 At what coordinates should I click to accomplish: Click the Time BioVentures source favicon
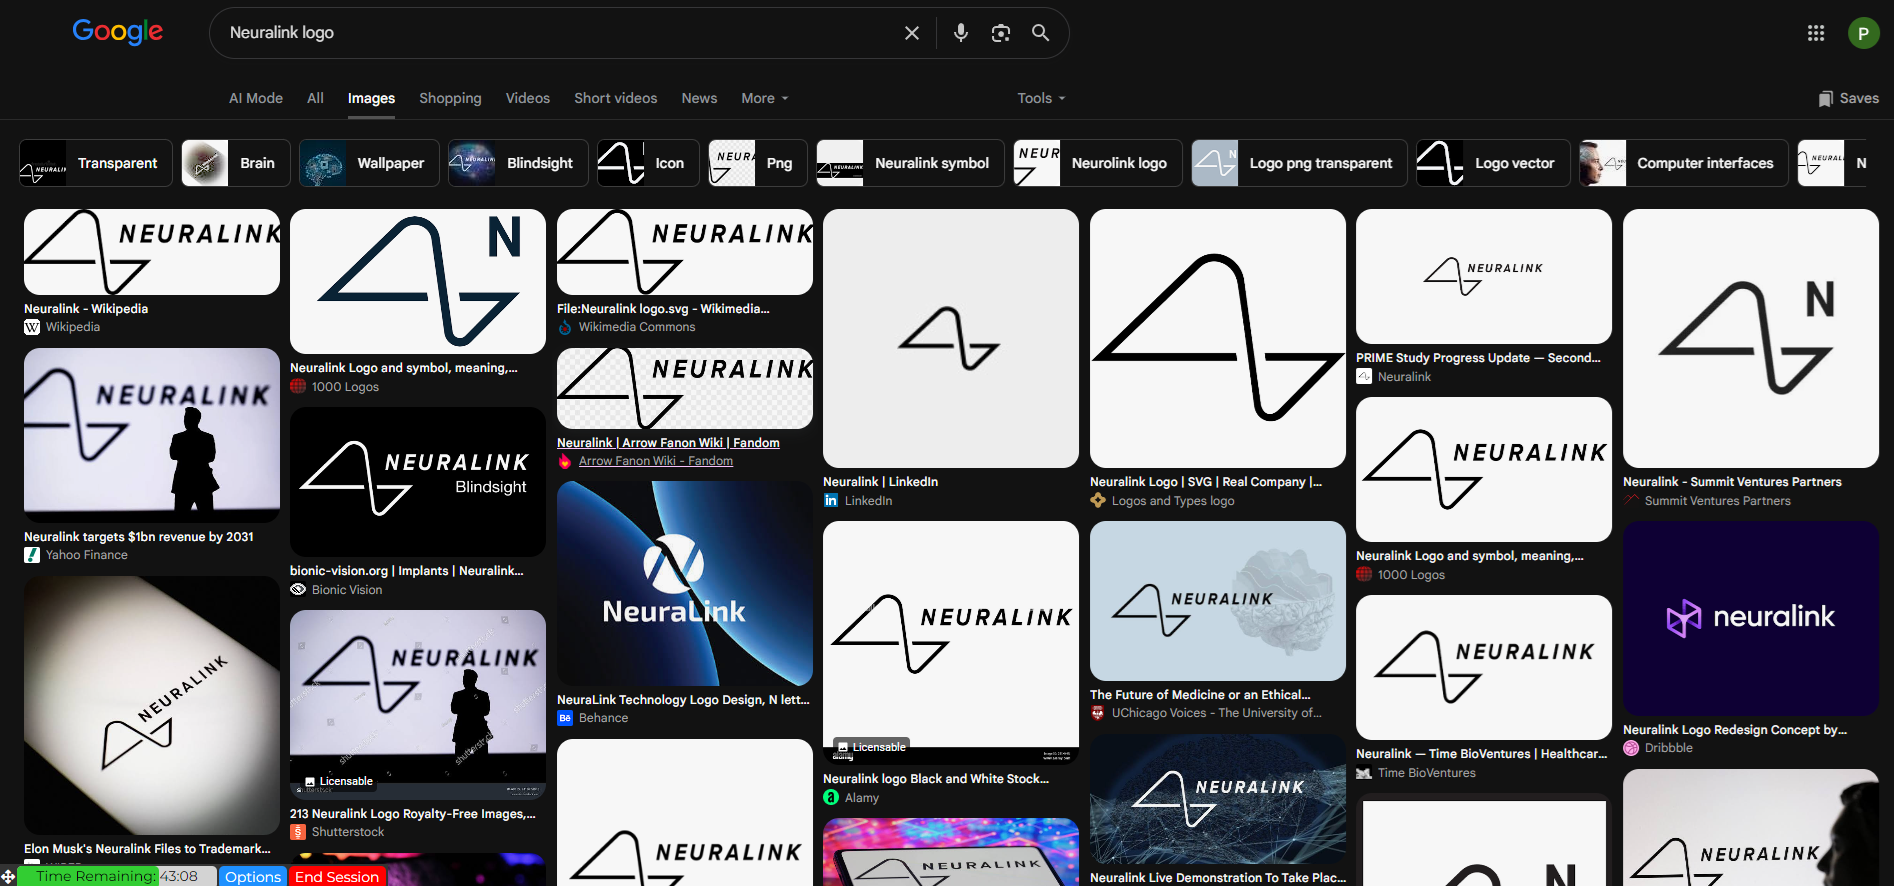click(x=1364, y=773)
